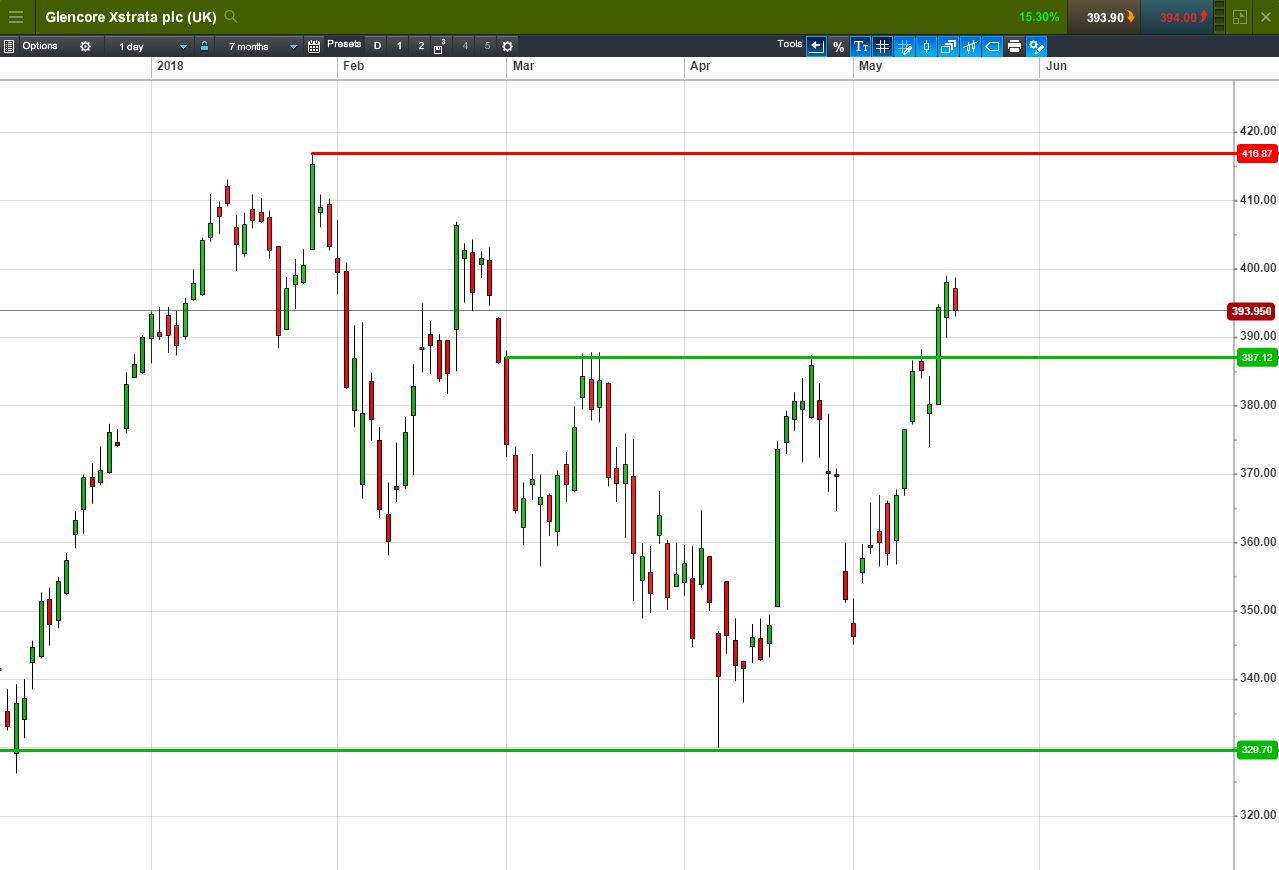The height and width of the screenshot is (870, 1279).
Task: Click the 15.30% change value
Action: [1039, 17]
